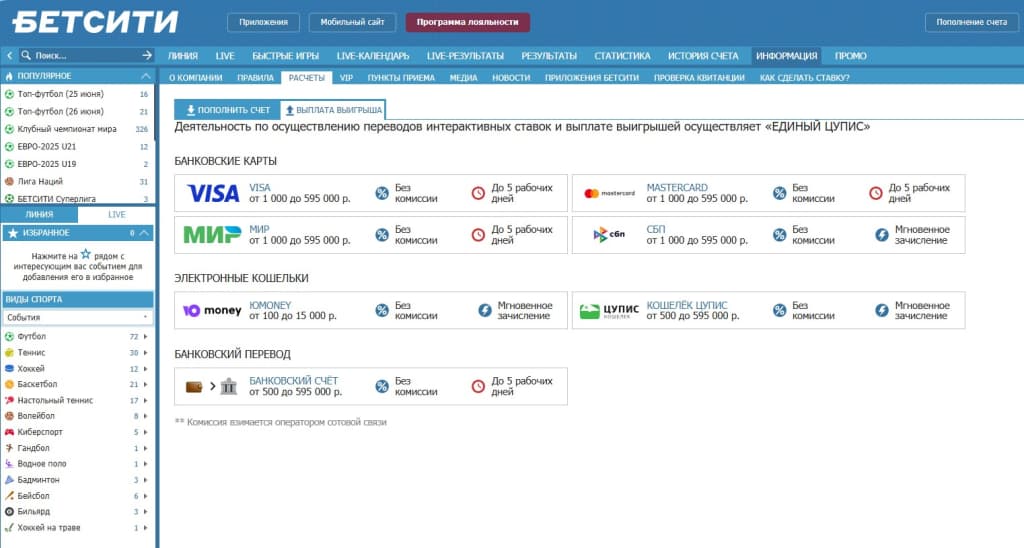Open the ПРОМО menu item
Screen dimensions: 1024x548
click(x=850, y=56)
